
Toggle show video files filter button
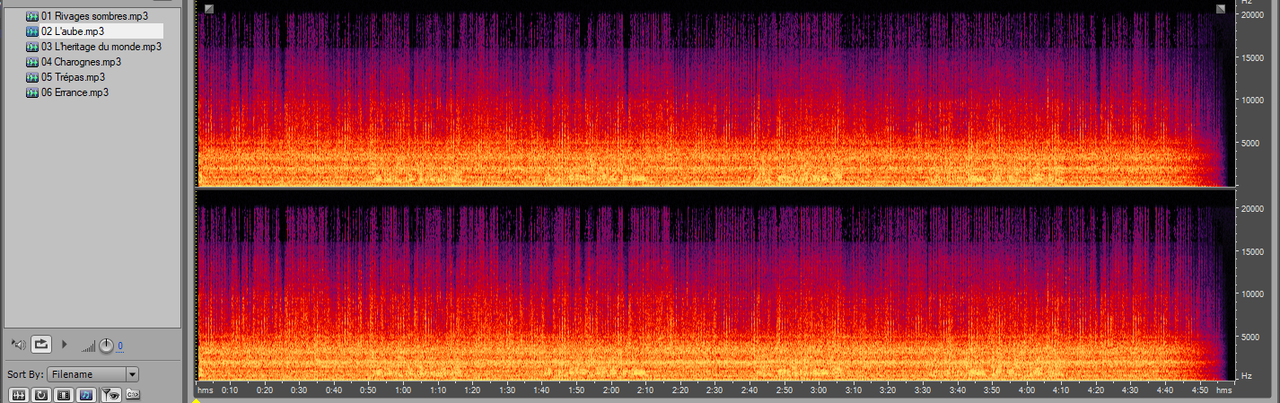coord(64,395)
